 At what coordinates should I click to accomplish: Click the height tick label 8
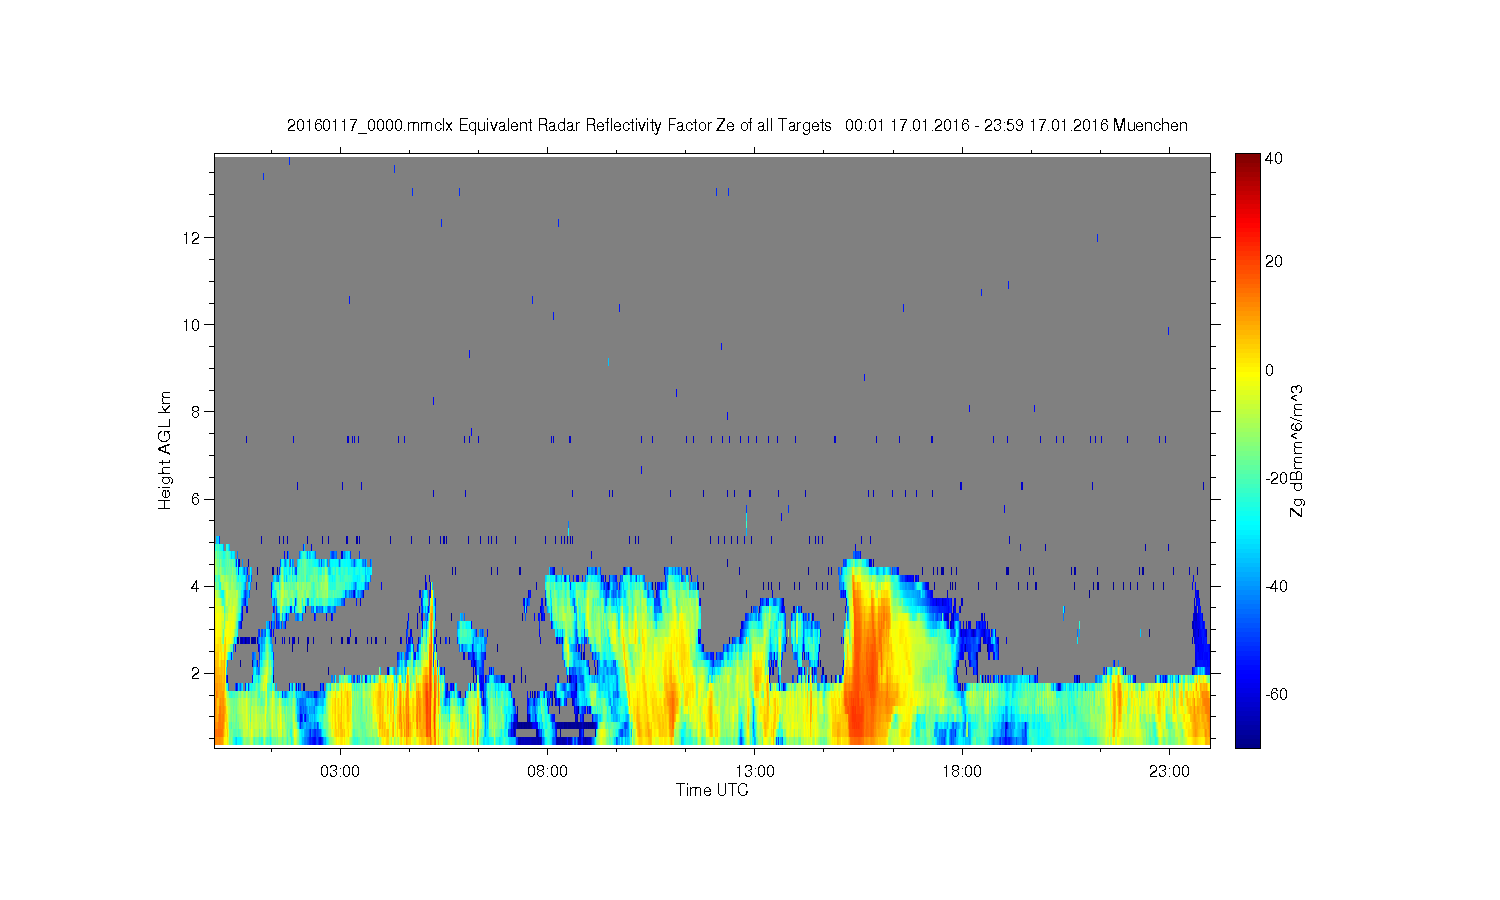tap(197, 412)
